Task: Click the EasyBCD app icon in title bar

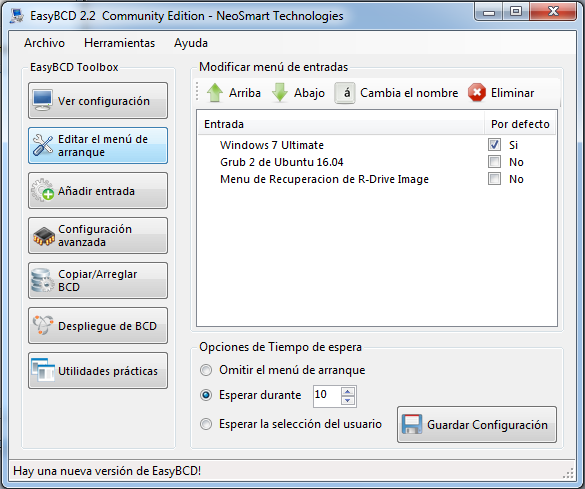Action: point(17,16)
